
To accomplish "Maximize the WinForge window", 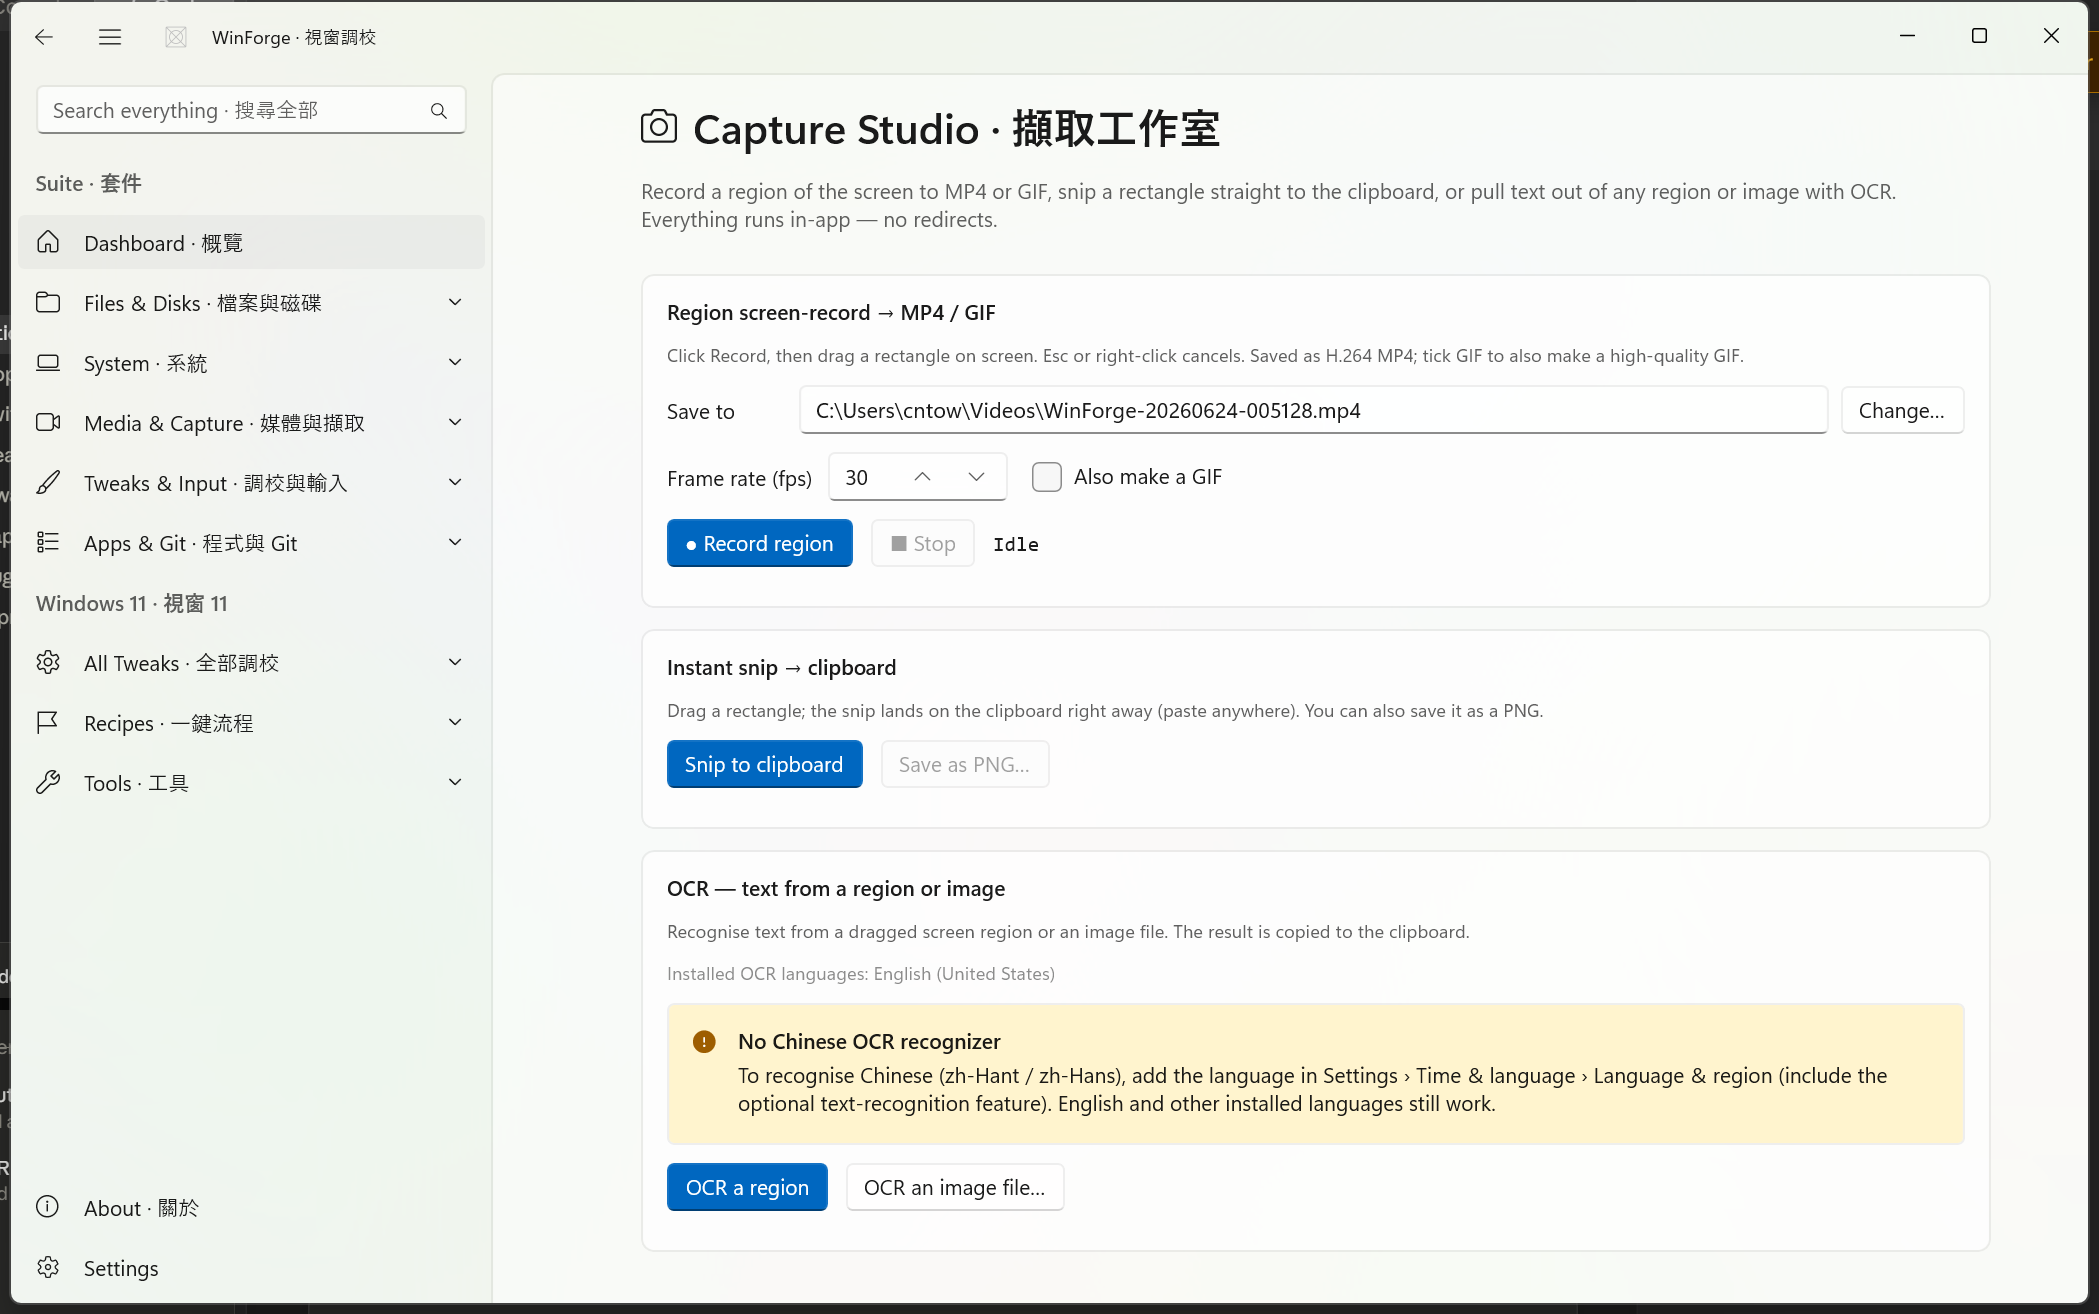I will coord(1979,36).
